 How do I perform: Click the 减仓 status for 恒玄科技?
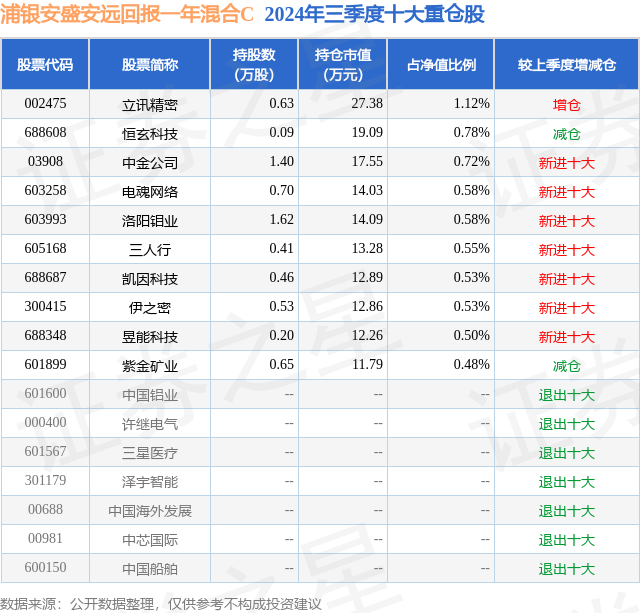click(x=567, y=134)
